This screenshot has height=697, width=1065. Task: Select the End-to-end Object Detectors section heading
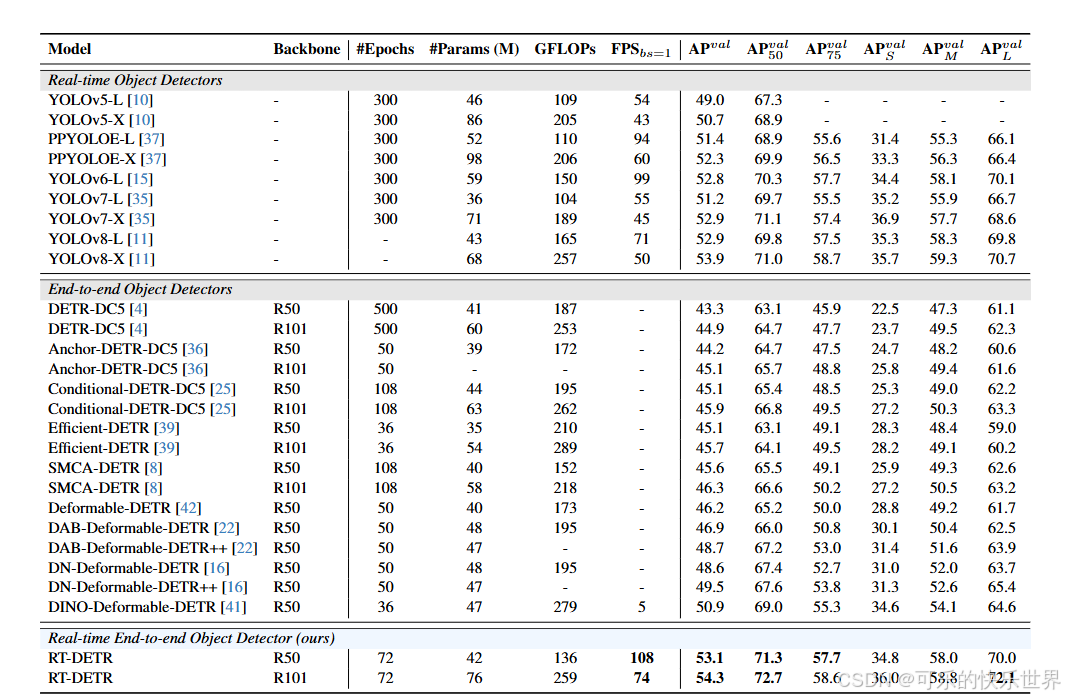click(x=140, y=289)
